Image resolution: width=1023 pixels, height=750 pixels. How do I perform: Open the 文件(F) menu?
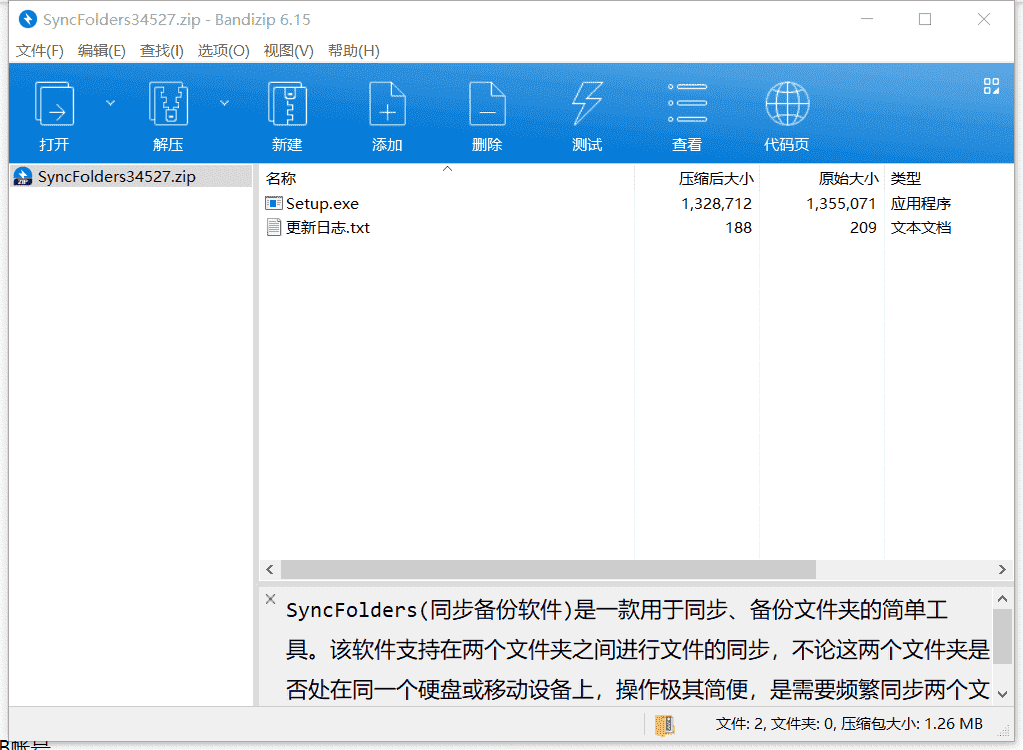pos(40,51)
